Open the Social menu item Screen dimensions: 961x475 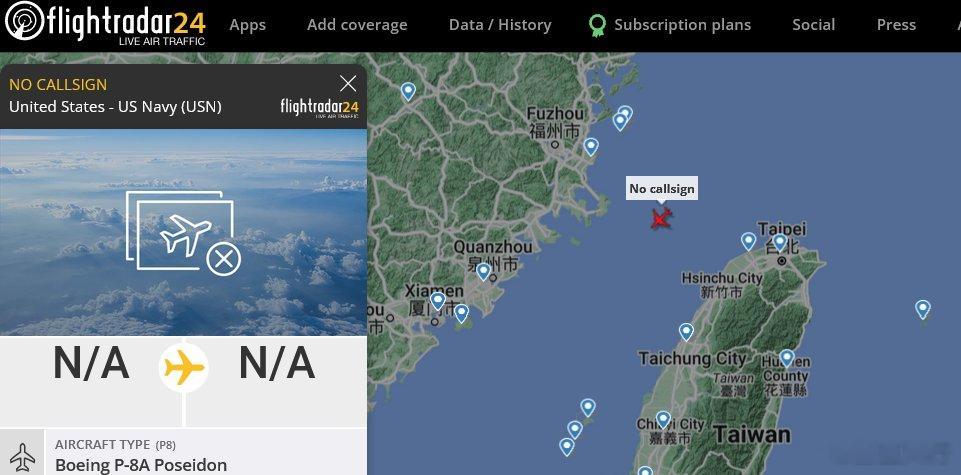coord(813,25)
